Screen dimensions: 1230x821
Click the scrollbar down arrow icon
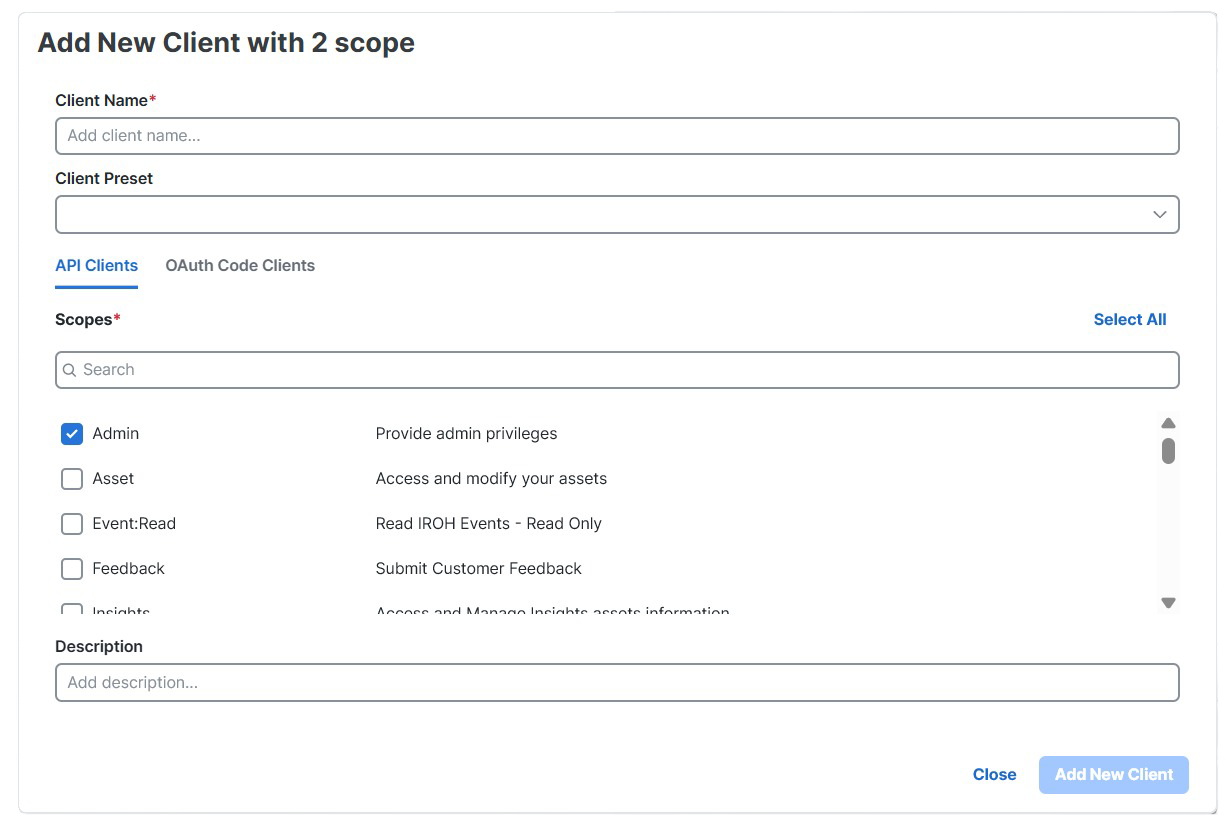pos(1168,601)
